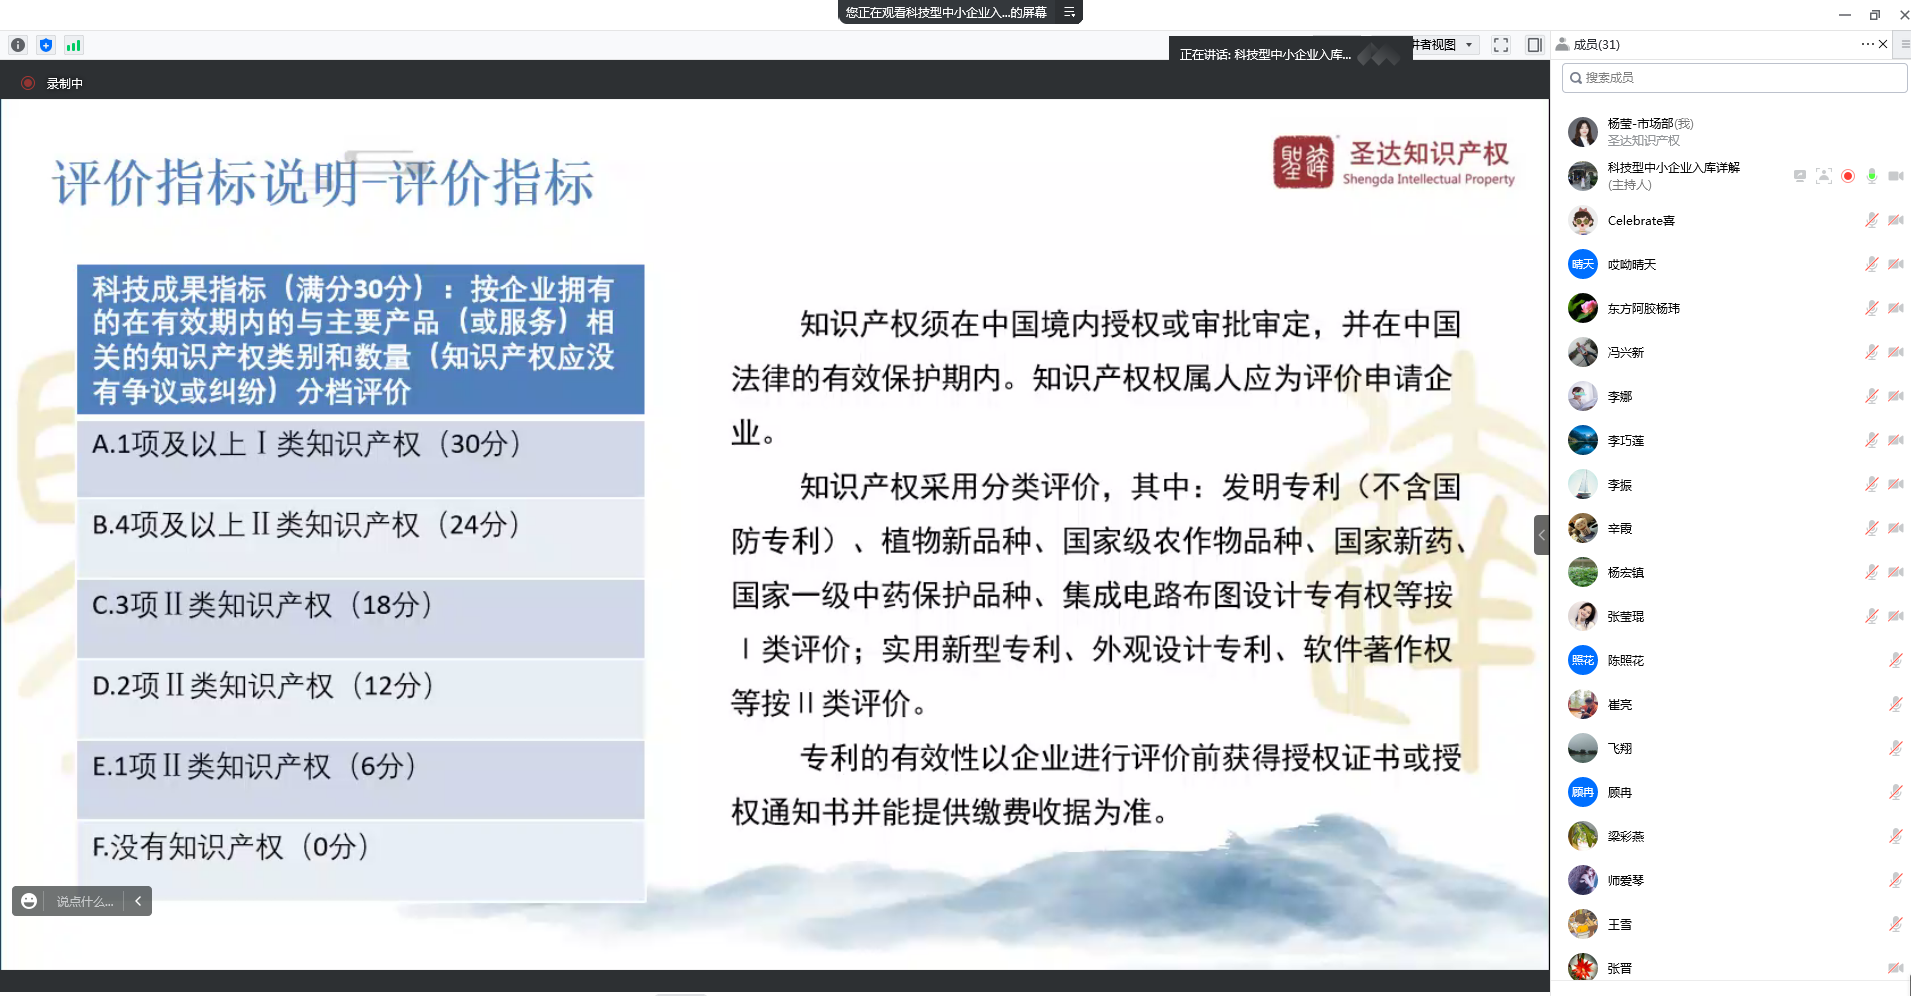Open the screen-viewing banner menu
1911x996 pixels.
pyautogui.click(x=1069, y=12)
